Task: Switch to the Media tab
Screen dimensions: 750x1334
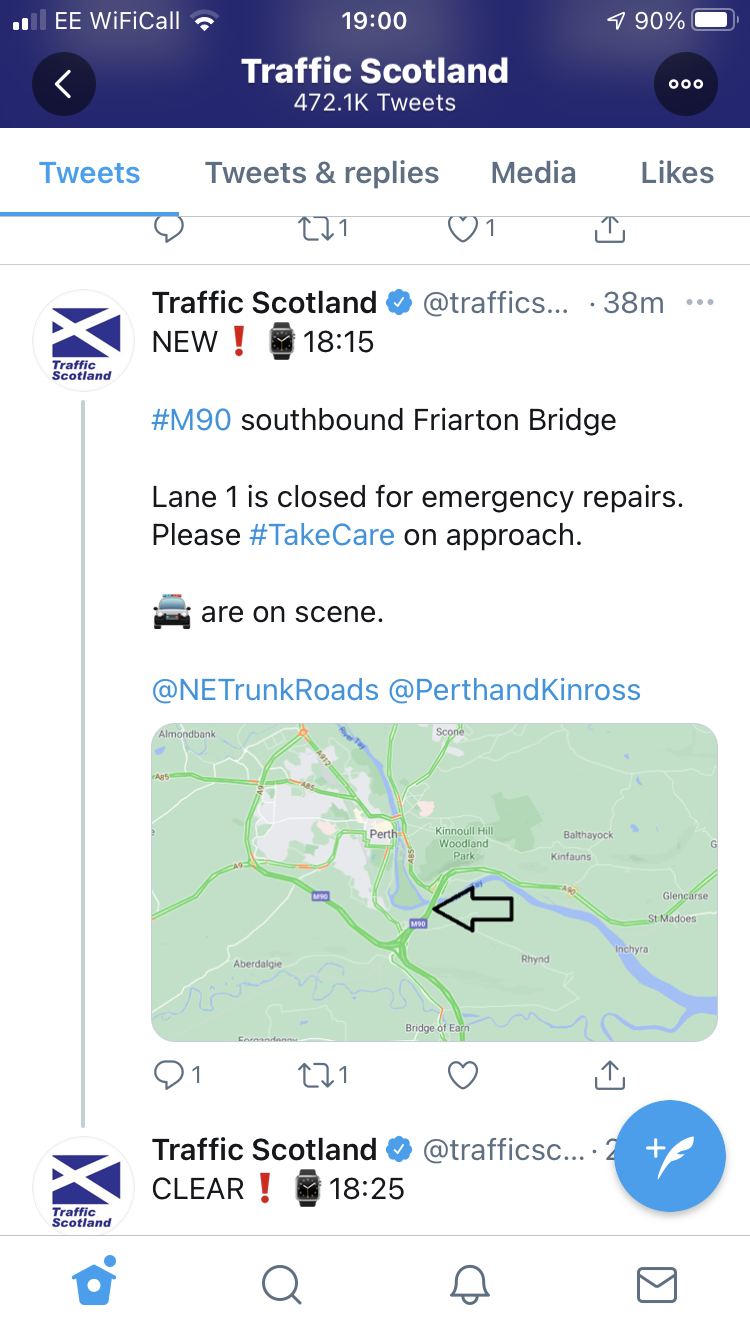Action: click(x=533, y=173)
